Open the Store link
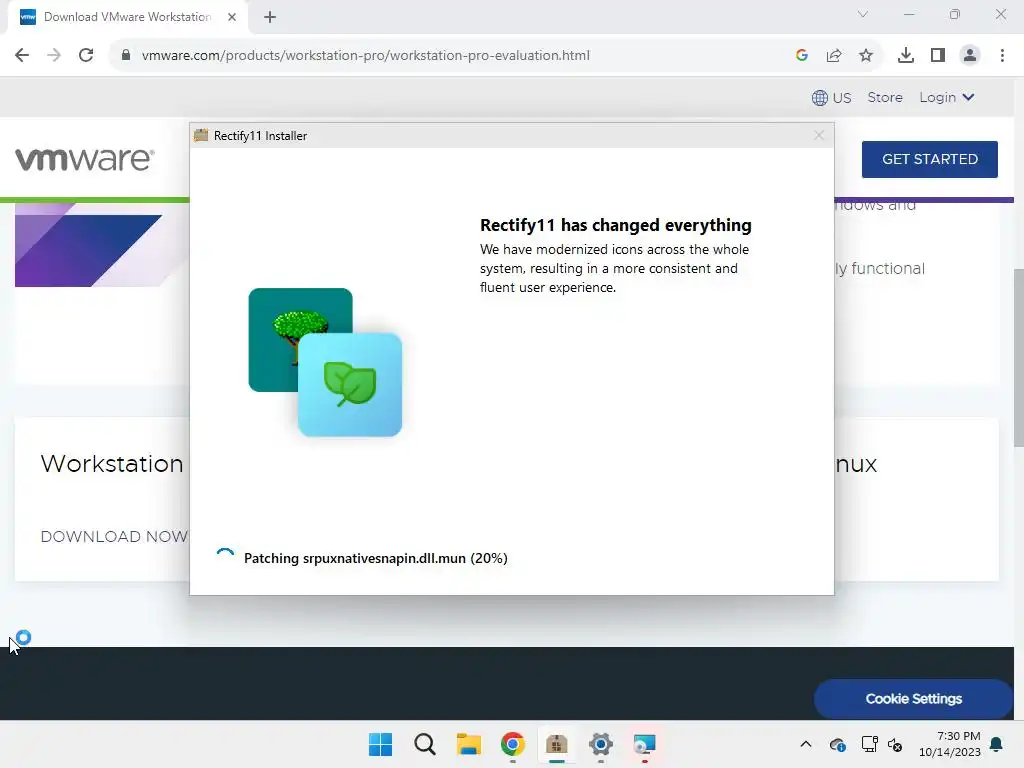The width and height of the screenshot is (1024, 768). tap(885, 97)
